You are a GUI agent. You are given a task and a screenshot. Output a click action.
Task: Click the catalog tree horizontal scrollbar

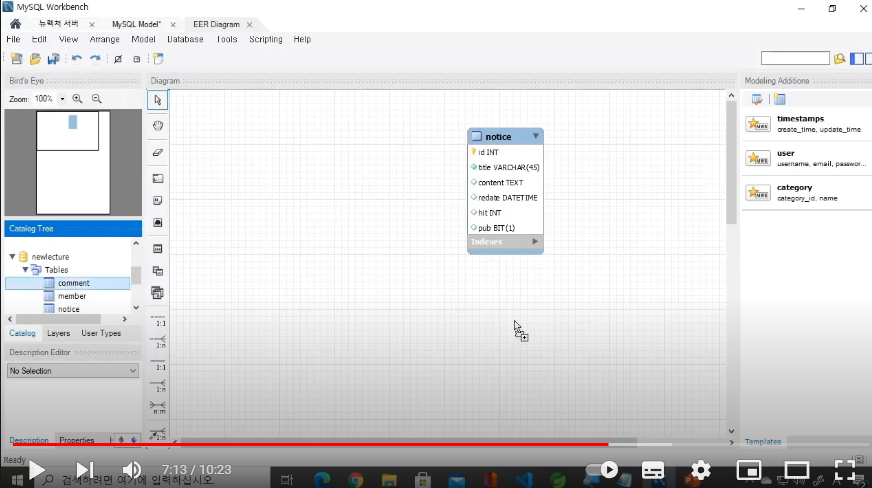58,319
